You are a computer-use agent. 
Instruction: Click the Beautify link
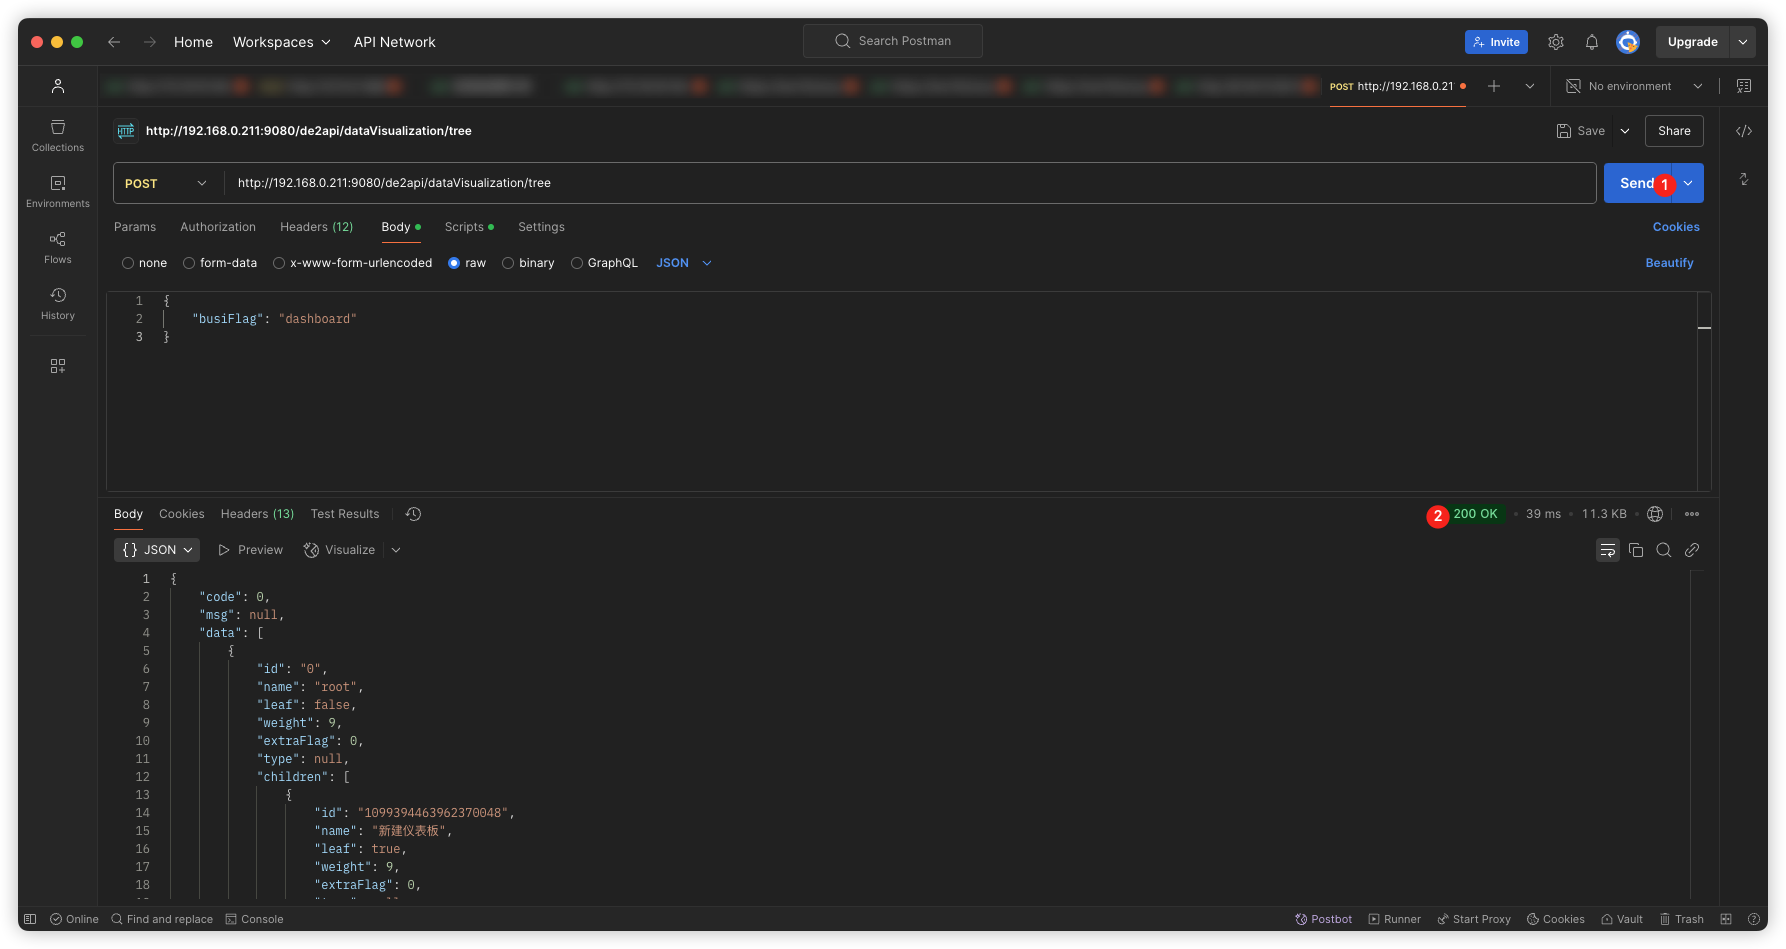point(1669,263)
